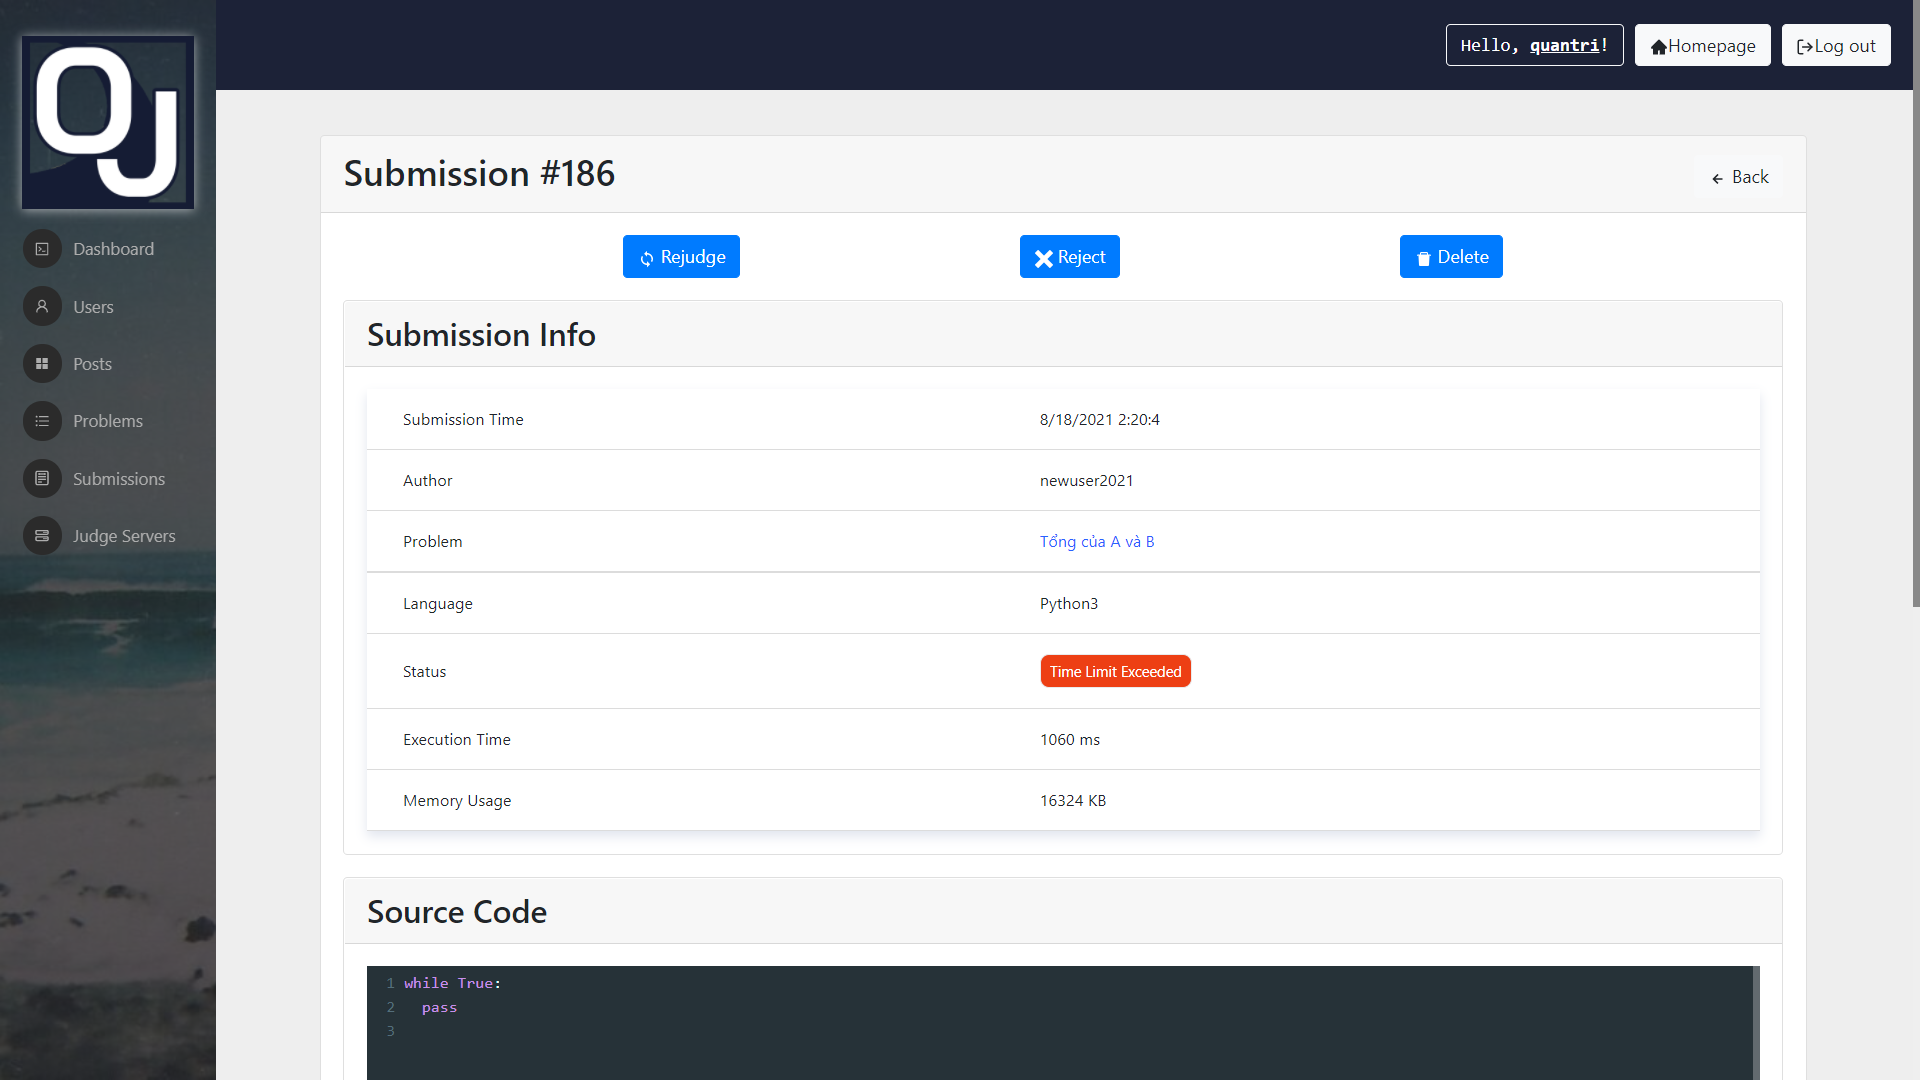Click the Time Limit Exceeded status badge
The image size is (1920, 1080).
click(x=1115, y=672)
